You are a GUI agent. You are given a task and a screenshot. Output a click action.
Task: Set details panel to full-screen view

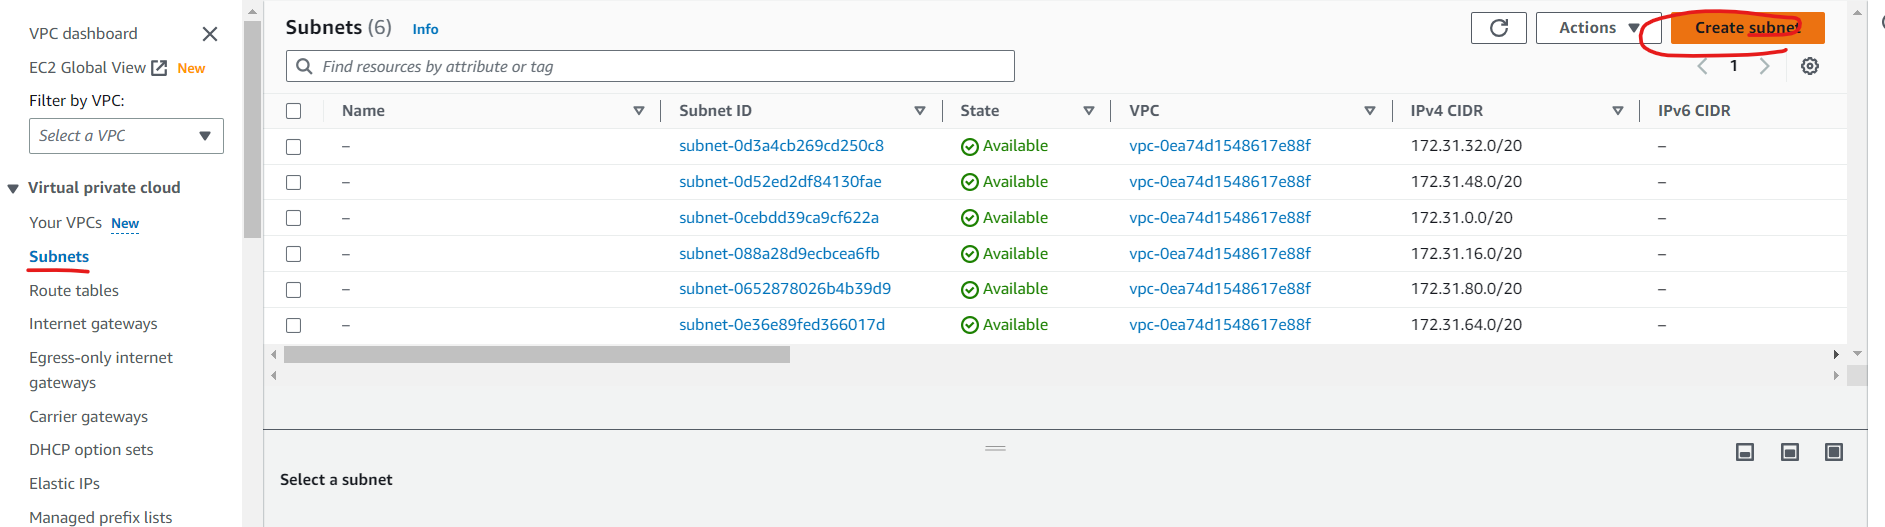(1834, 452)
